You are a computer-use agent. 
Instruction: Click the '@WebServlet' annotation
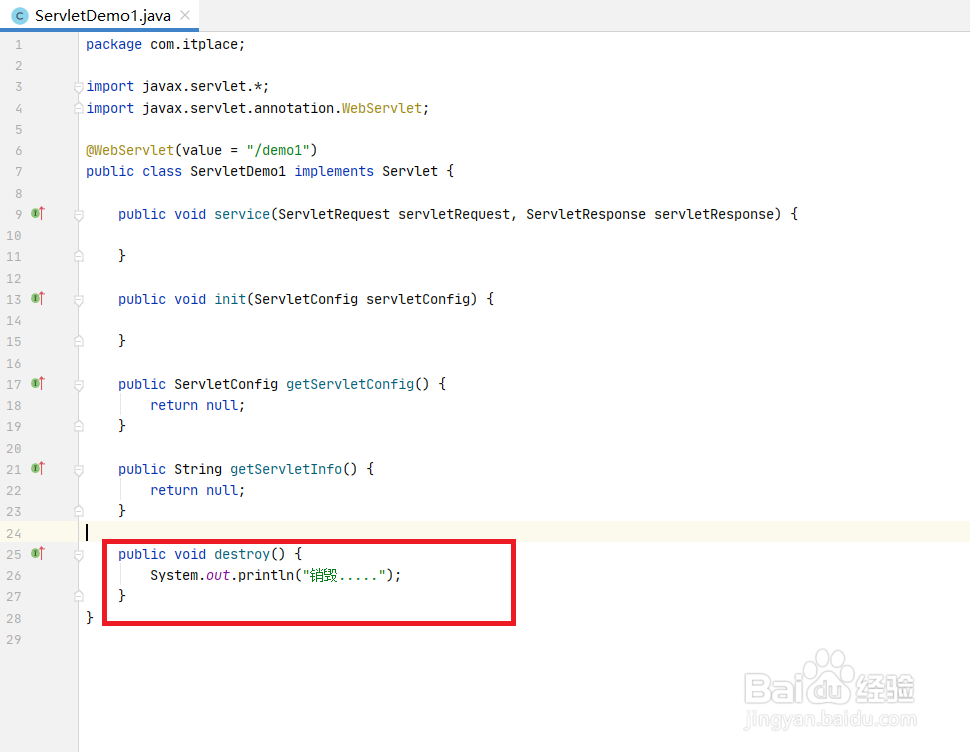tap(130, 150)
